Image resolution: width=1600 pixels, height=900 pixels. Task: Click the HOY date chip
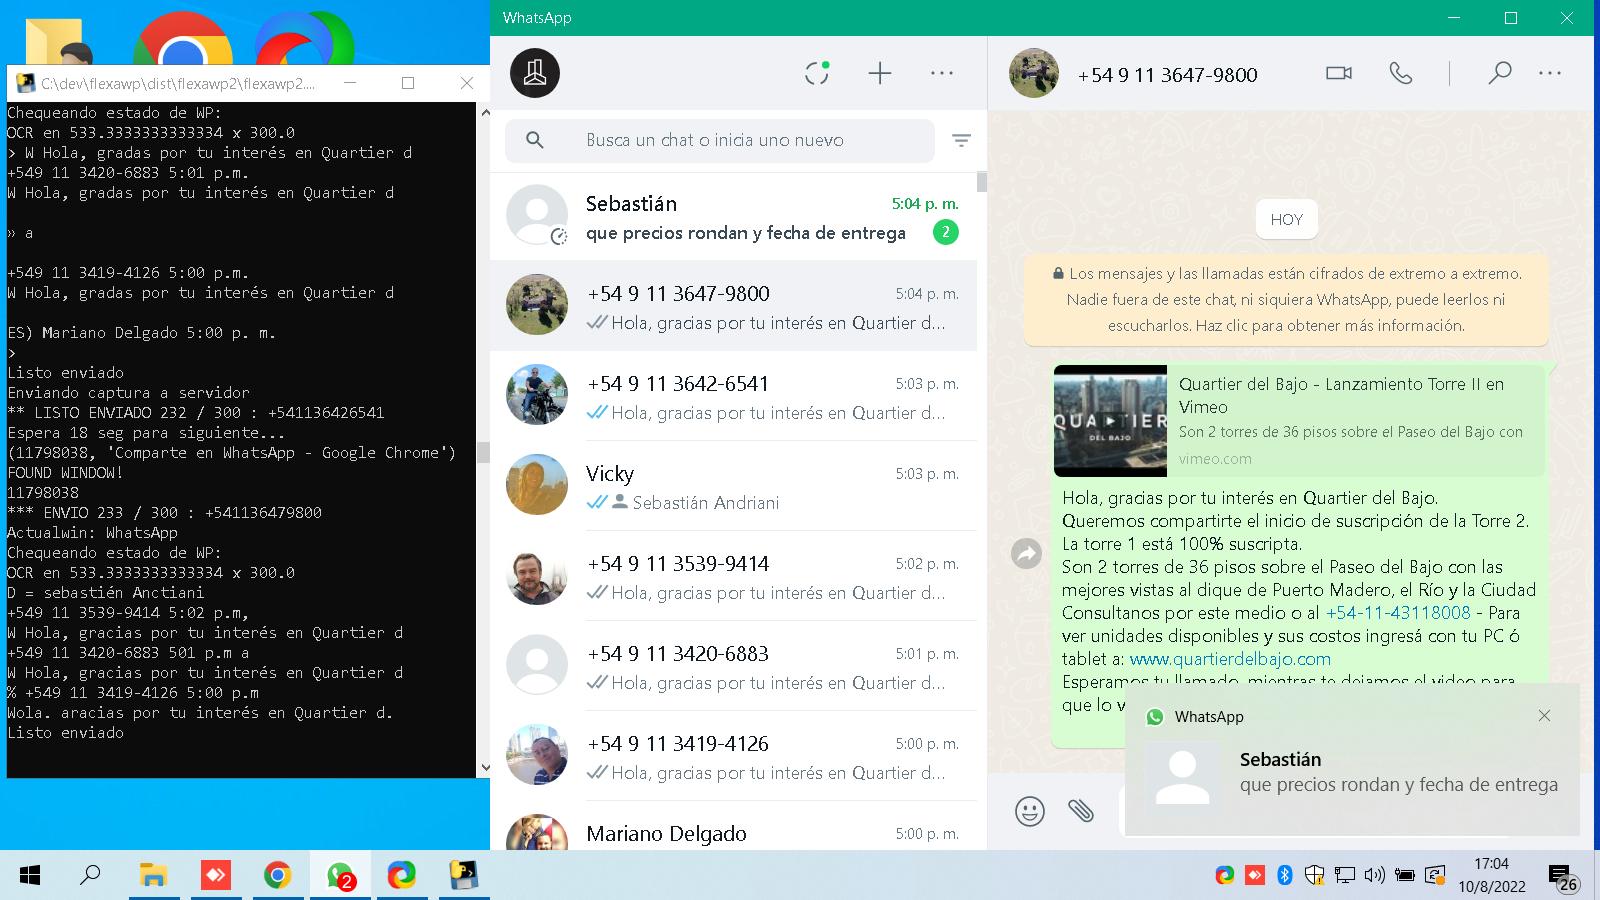1286,219
